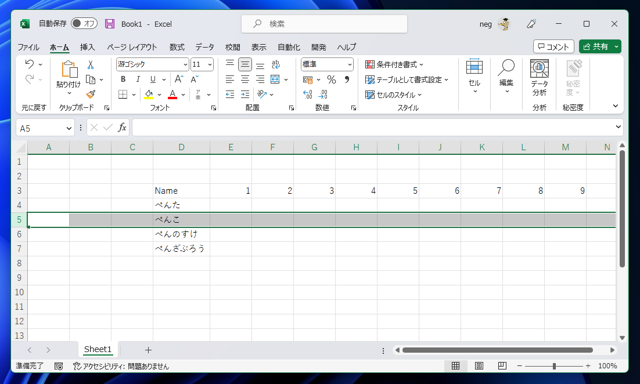
Task: Select middle vertical alignment
Action: 245,64
